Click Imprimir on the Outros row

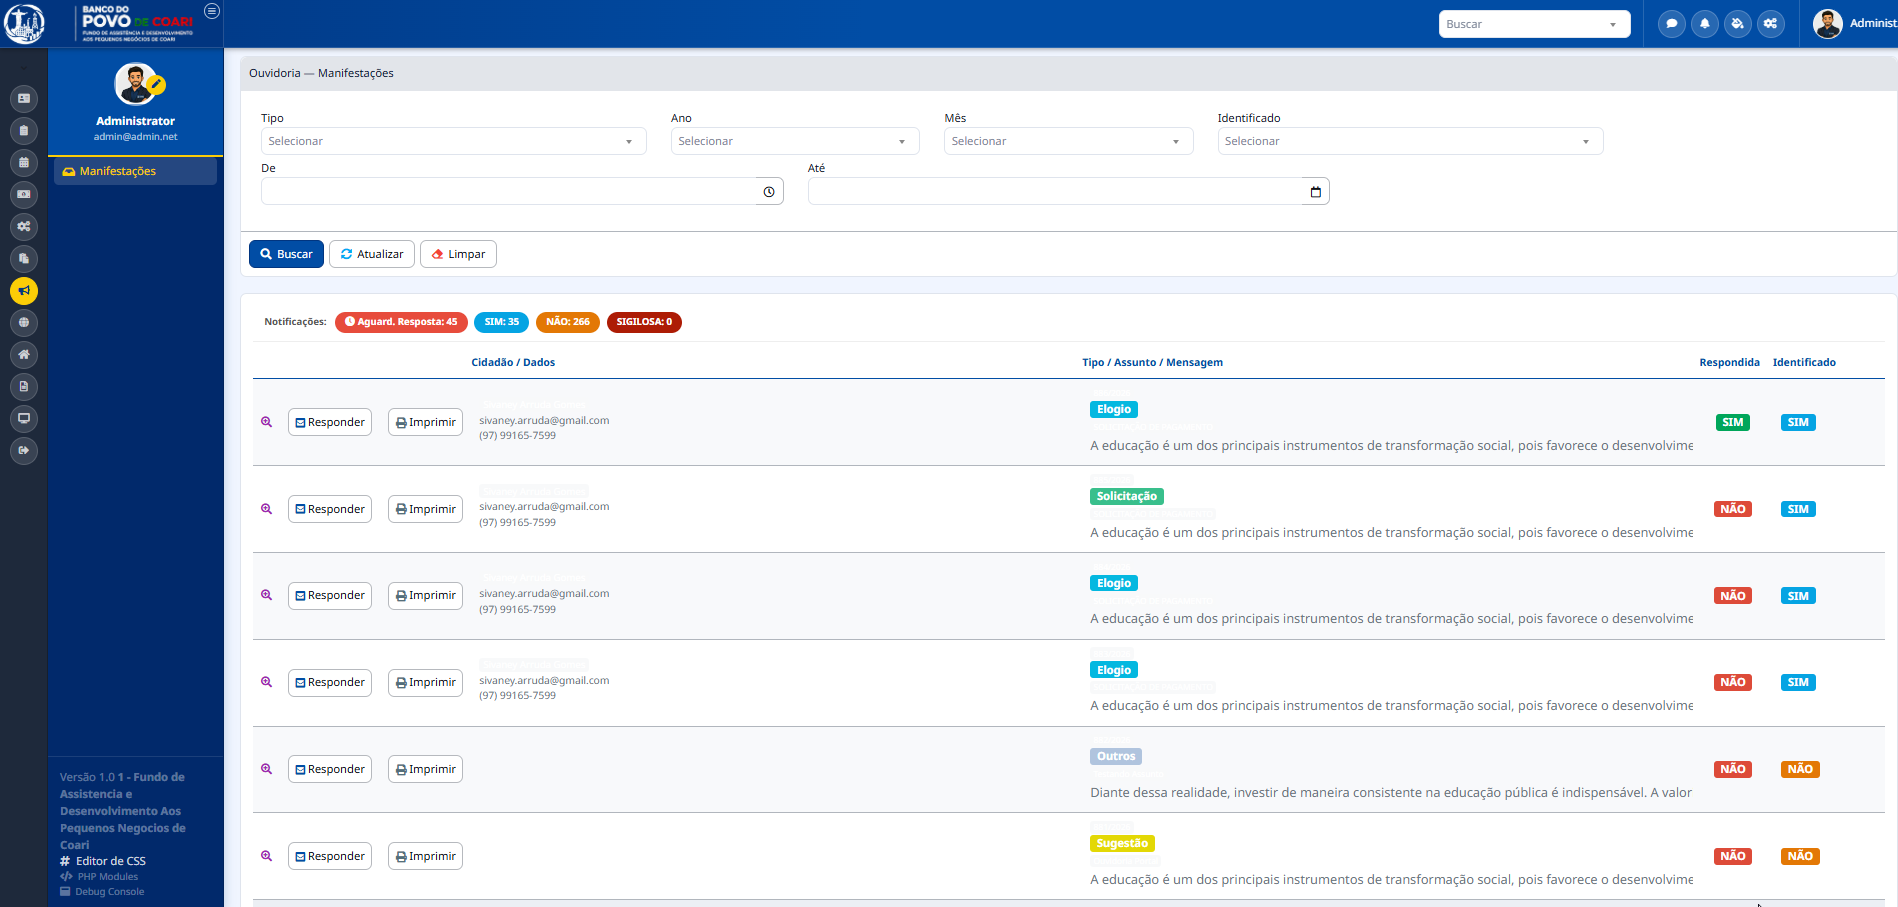click(425, 769)
